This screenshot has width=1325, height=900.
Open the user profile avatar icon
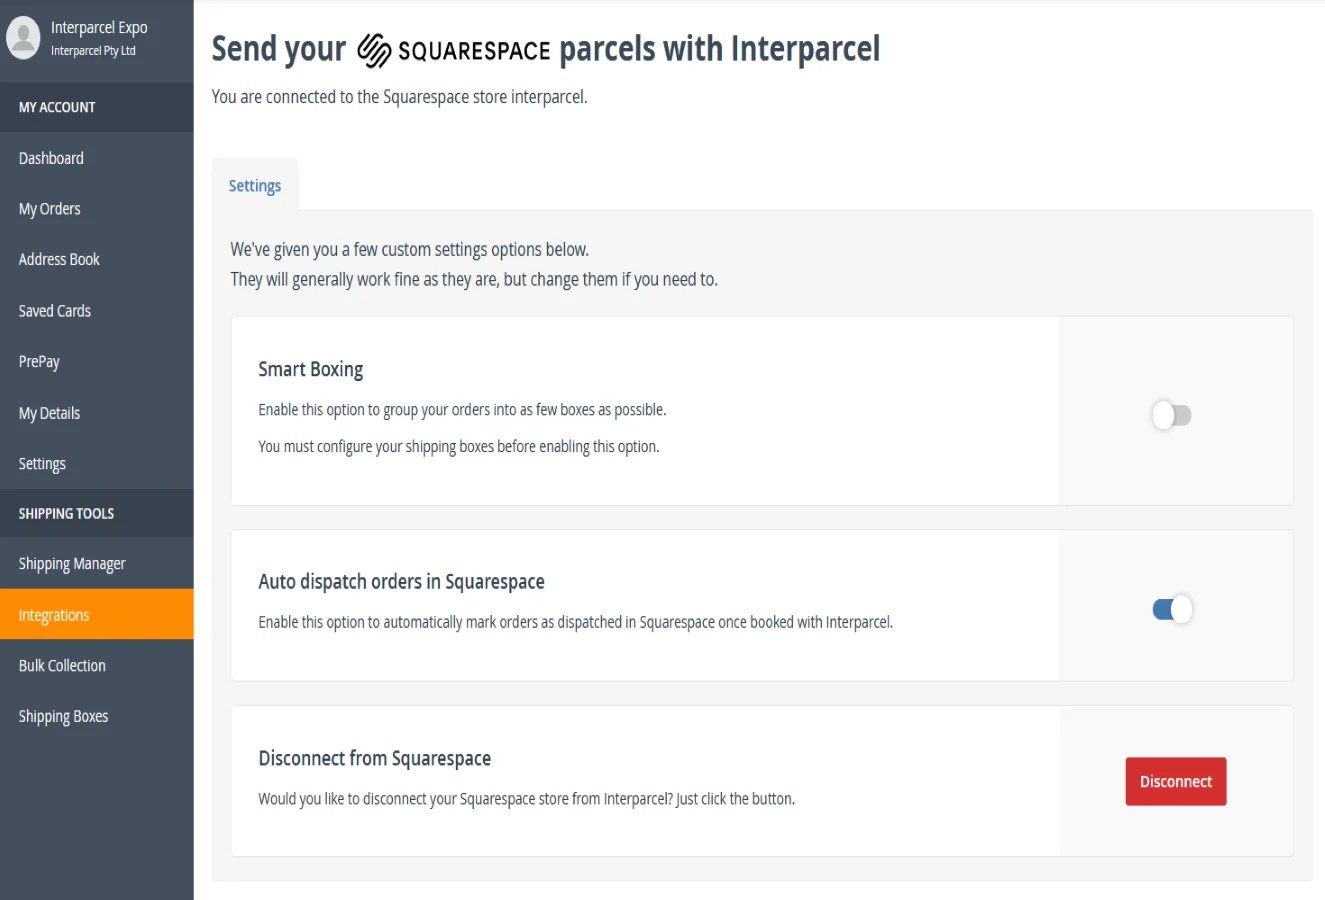[22, 38]
